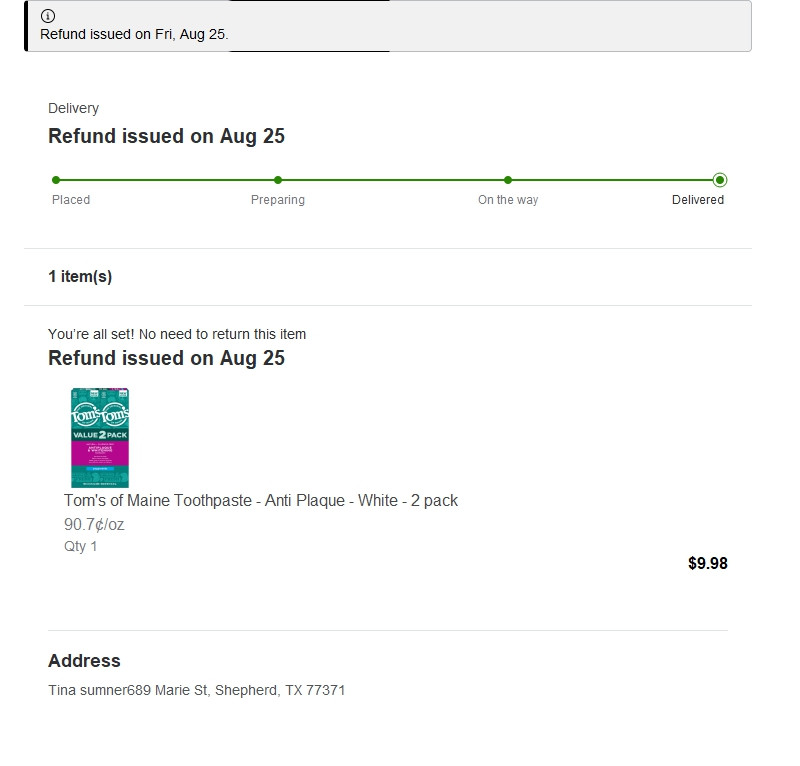Select the "Preparing" status label

click(278, 200)
